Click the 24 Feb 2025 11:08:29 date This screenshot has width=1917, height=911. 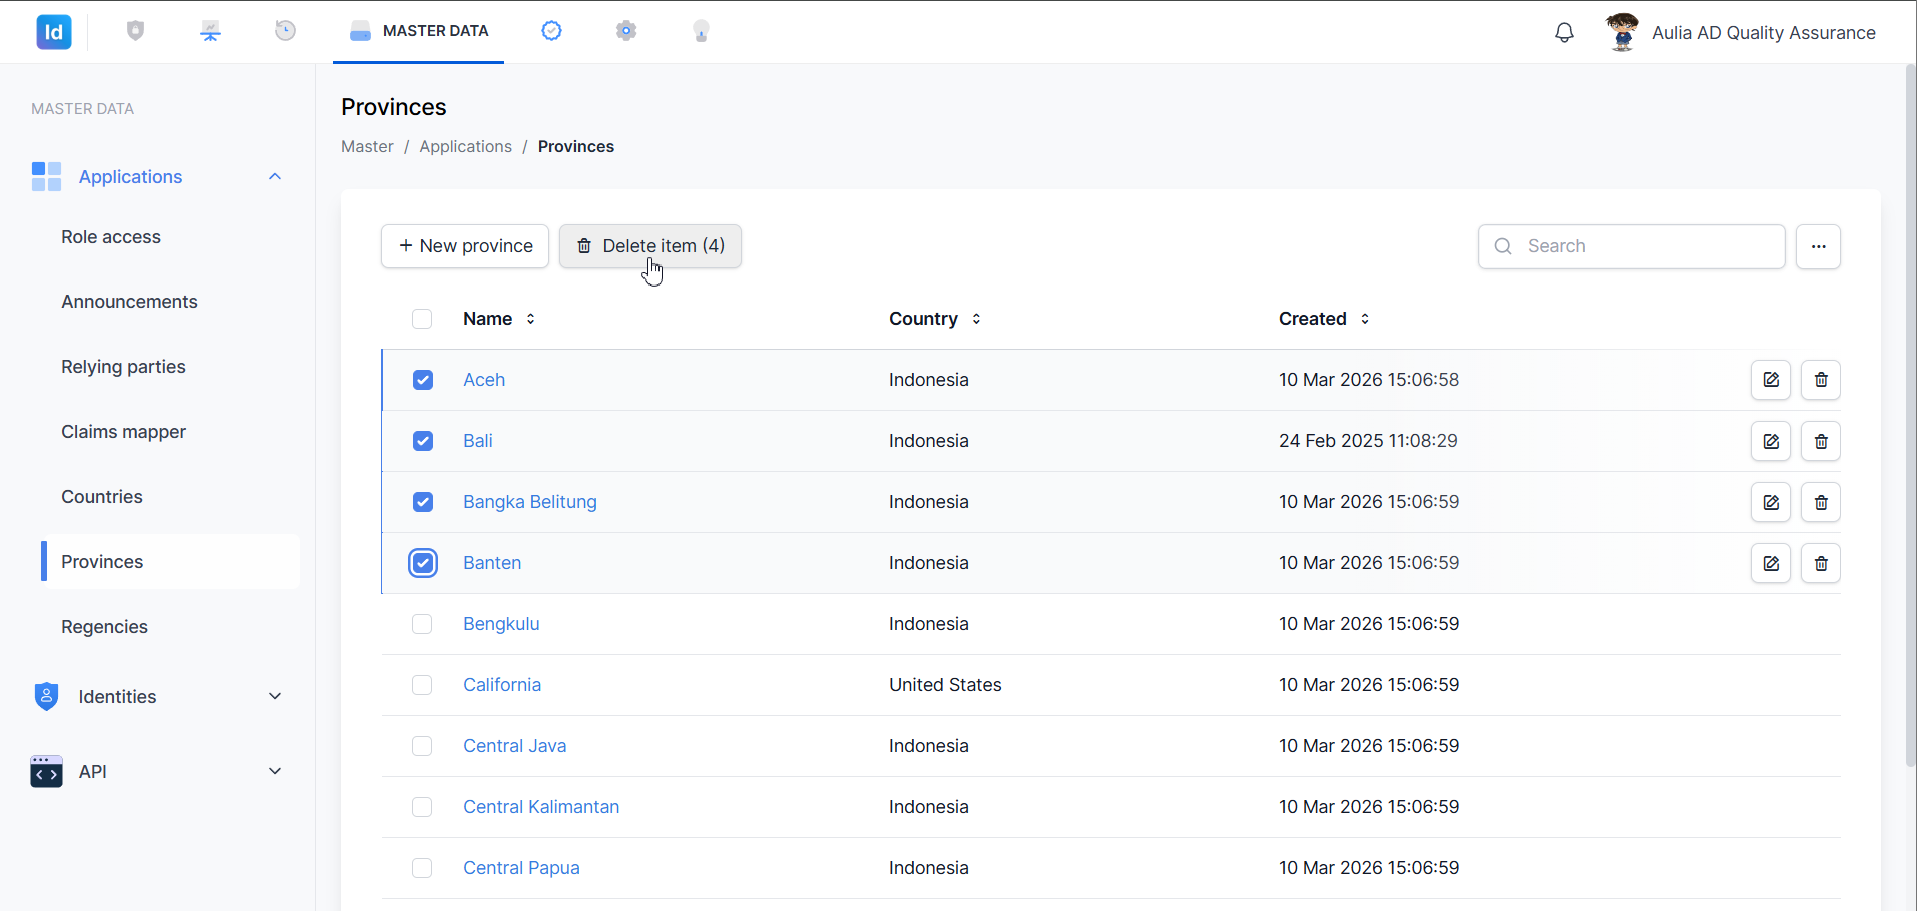1368,441
